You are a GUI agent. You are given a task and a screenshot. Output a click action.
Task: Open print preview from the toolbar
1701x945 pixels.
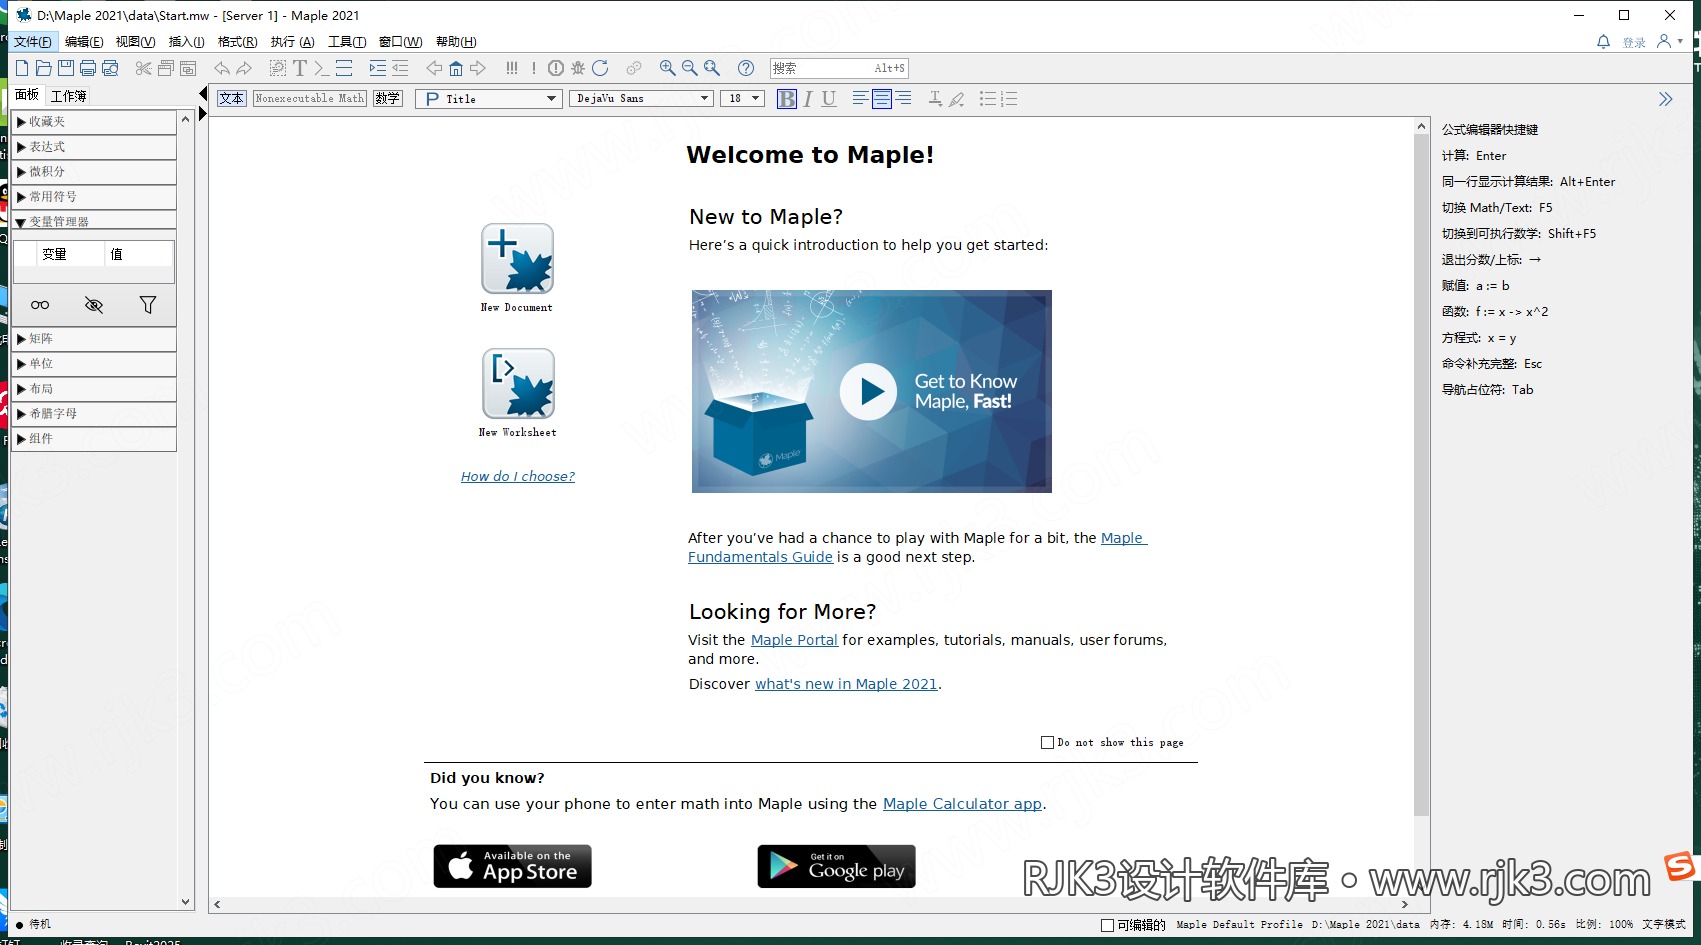110,68
